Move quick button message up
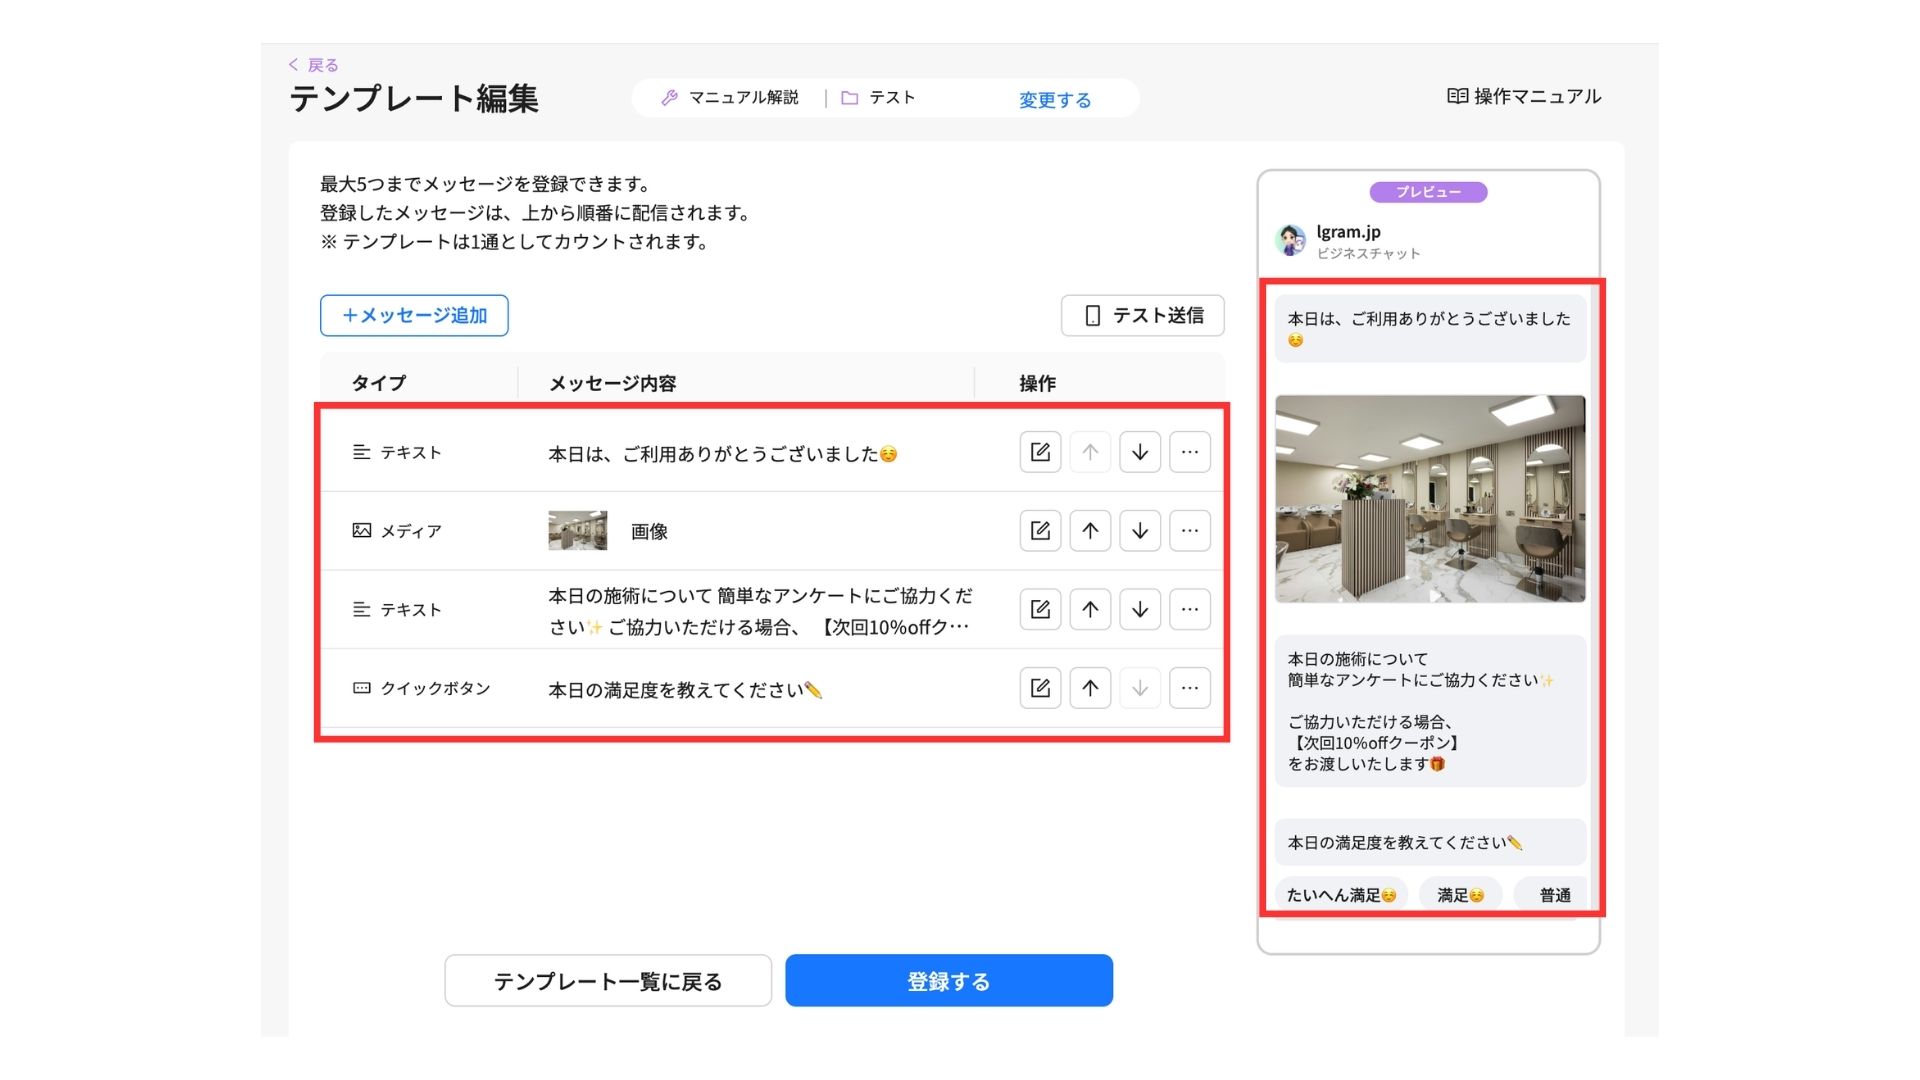The width and height of the screenshot is (1920, 1080). point(1090,688)
